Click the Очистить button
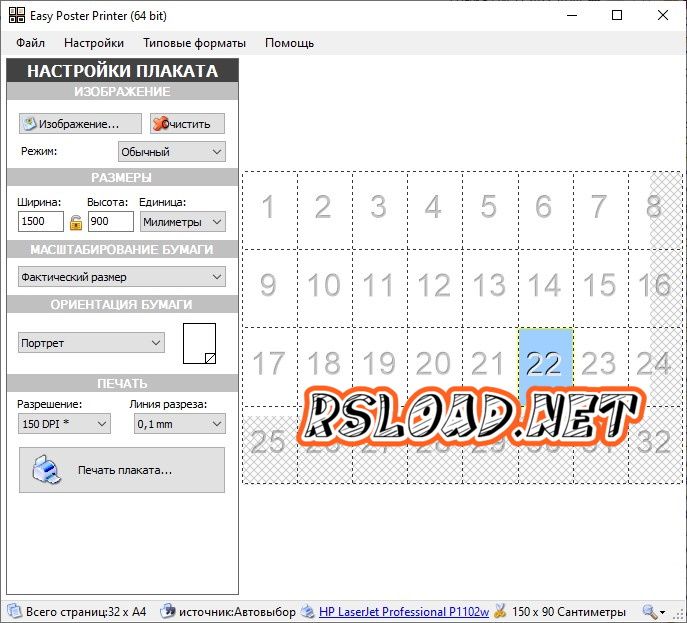The height and width of the screenshot is (623, 687). tap(187, 124)
